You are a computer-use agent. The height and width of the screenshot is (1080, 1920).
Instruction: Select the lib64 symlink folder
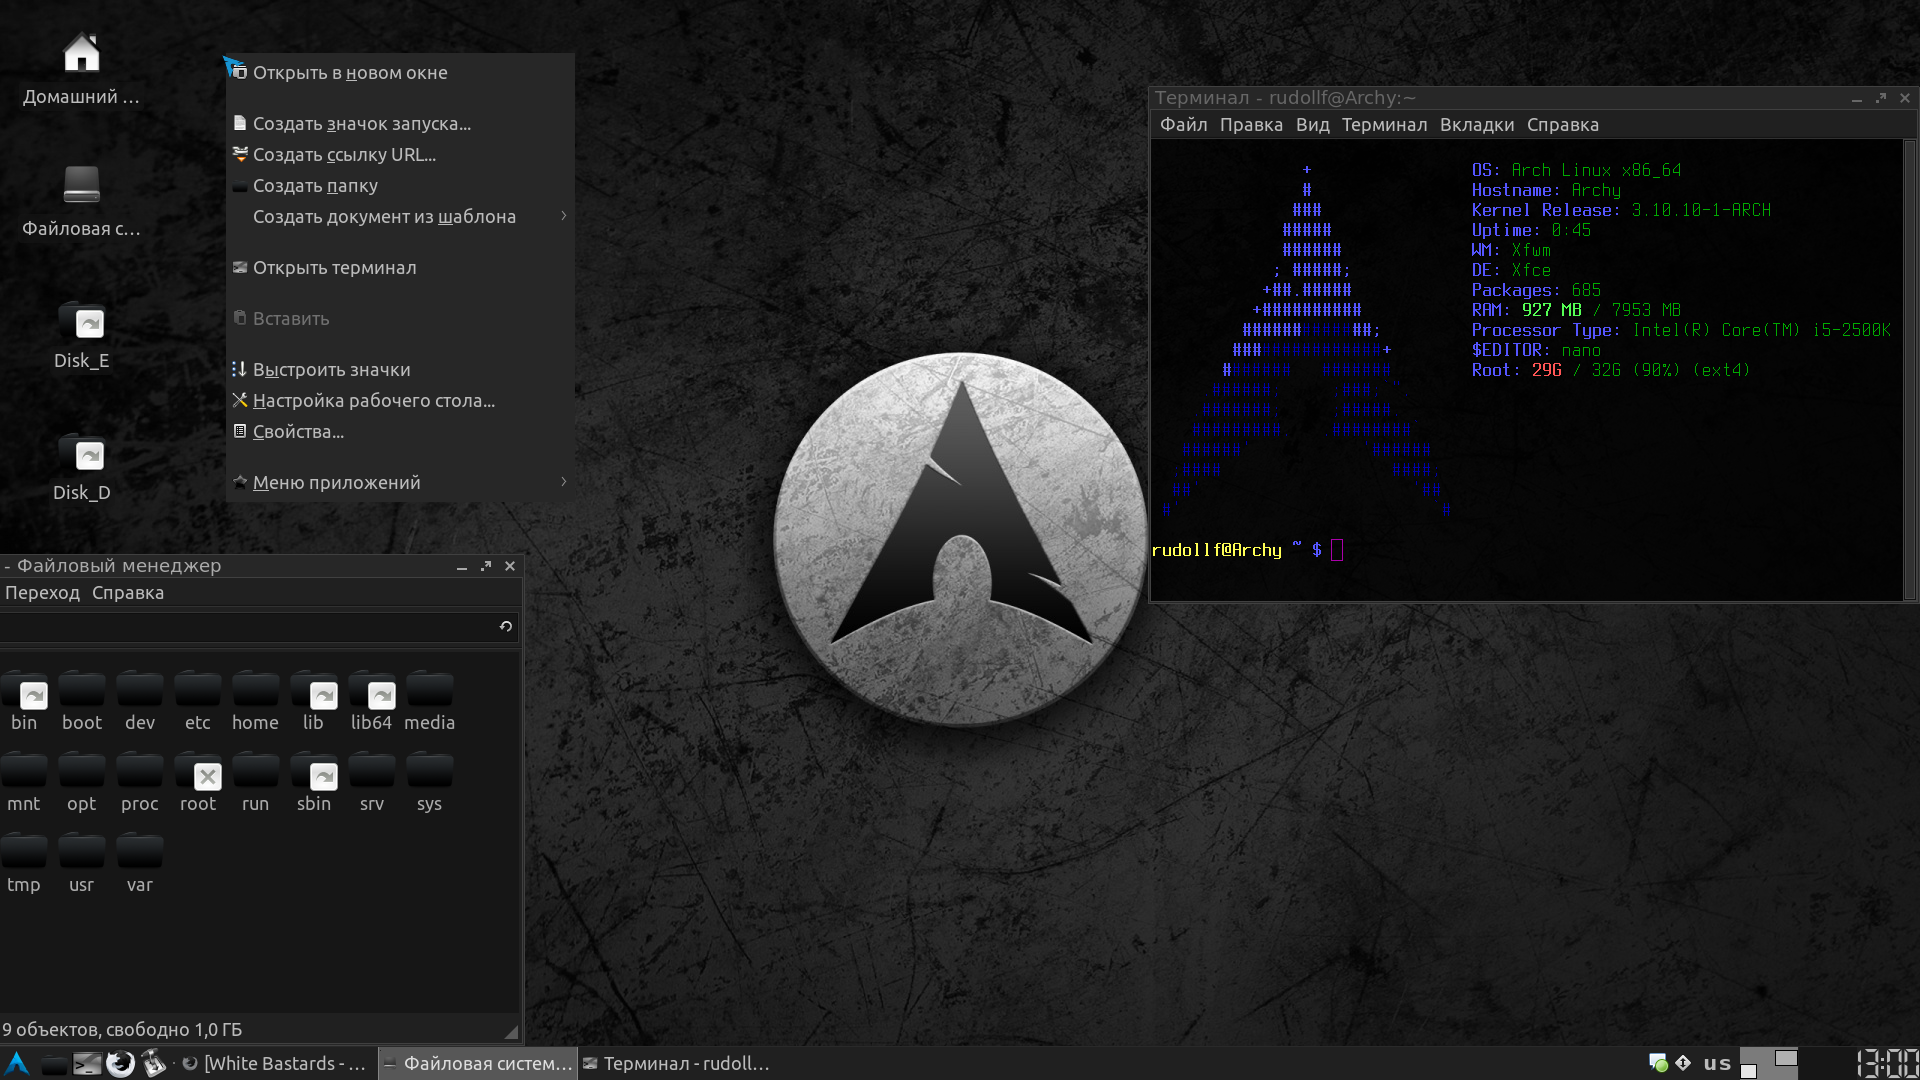coord(371,702)
